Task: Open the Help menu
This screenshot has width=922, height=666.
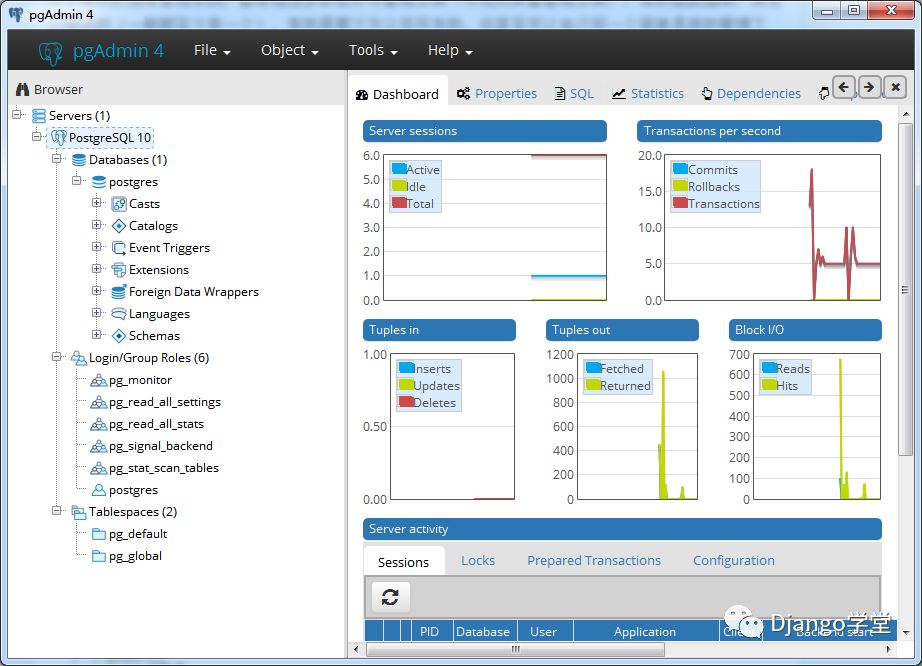Action: (x=450, y=51)
